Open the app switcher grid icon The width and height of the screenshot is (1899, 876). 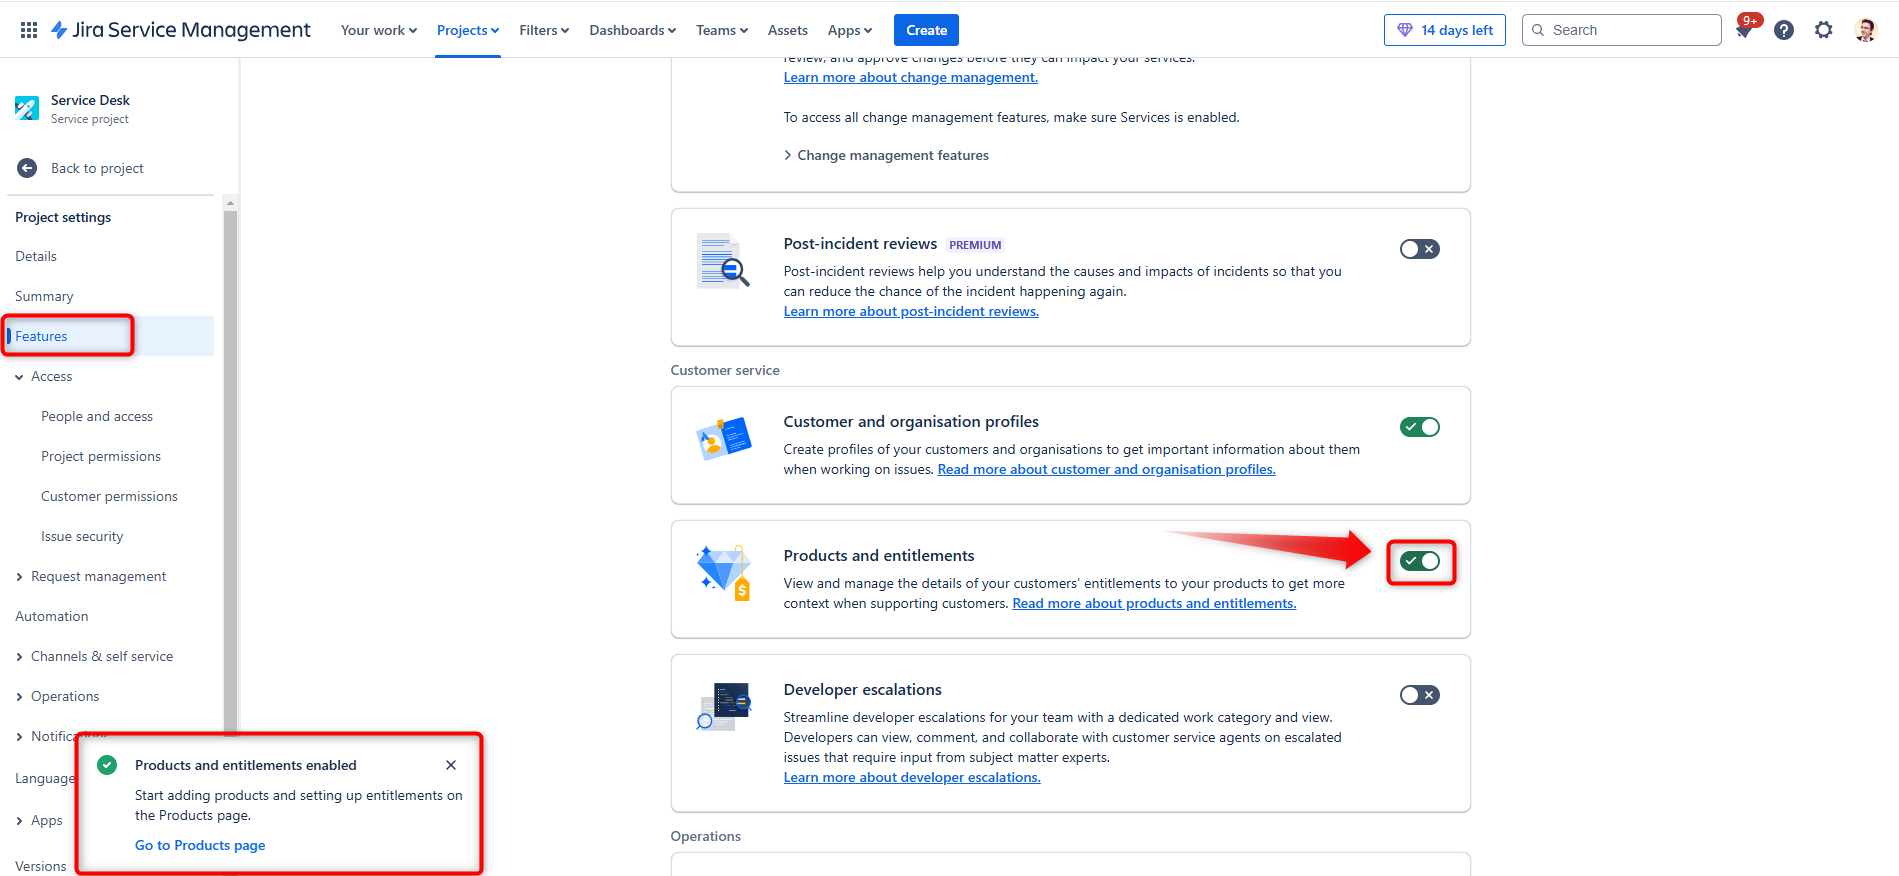pyautogui.click(x=29, y=30)
